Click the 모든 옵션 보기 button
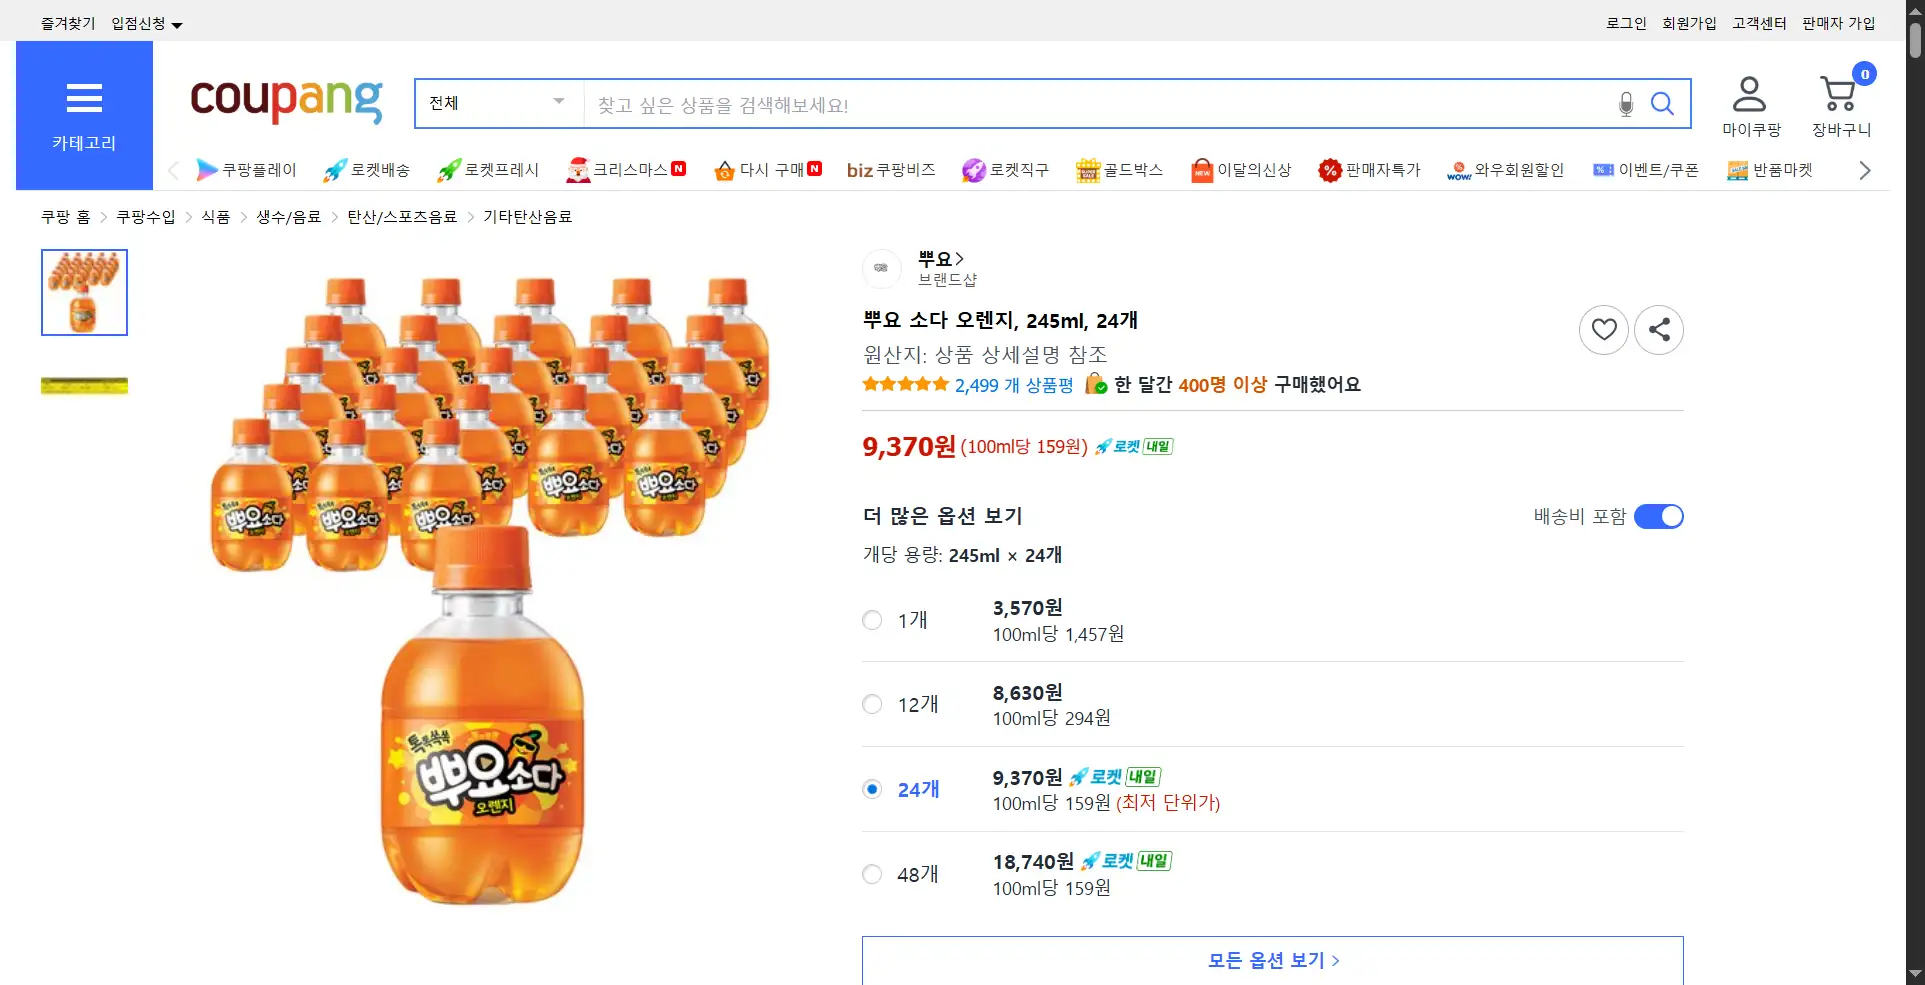The height and width of the screenshot is (985, 1925). click(x=1272, y=960)
